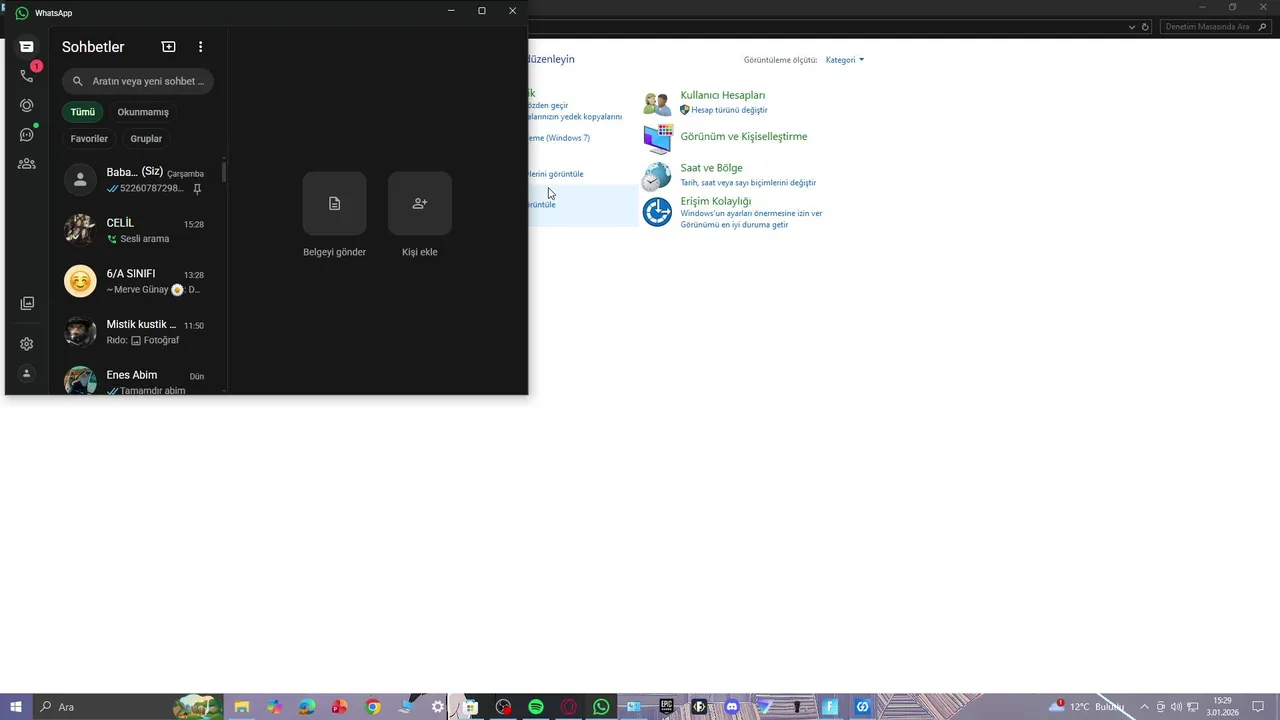The image size is (1280, 720).
Task: Click the pin icon on Baba chat
Action: click(197, 189)
